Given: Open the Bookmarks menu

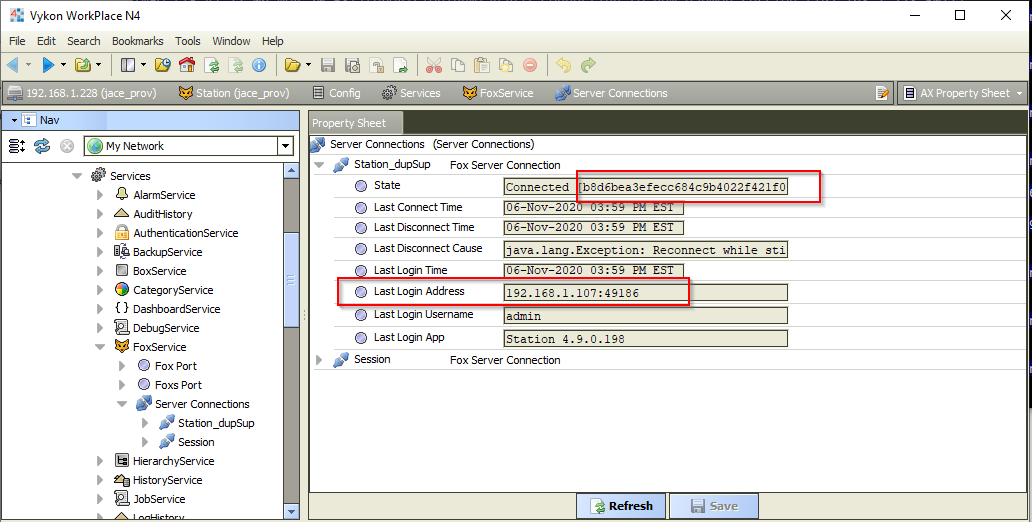Looking at the screenshot, I should point(138,41).
